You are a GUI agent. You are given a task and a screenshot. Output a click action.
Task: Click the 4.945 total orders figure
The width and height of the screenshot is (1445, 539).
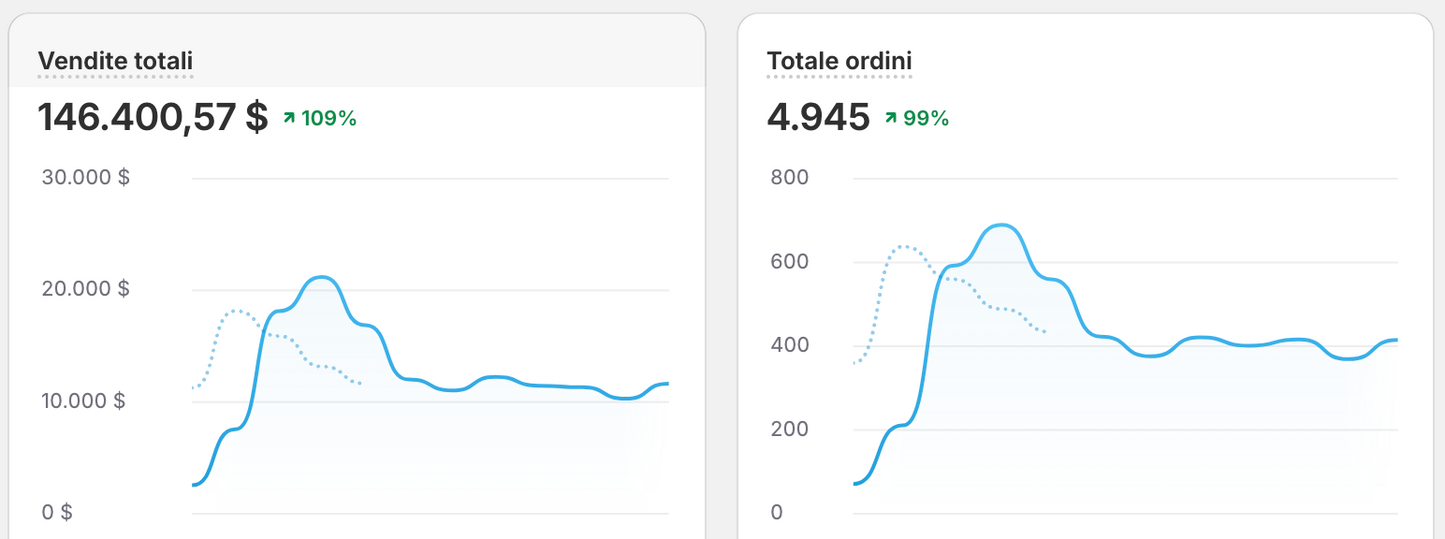pyautogui.click(x=818, y=118)
